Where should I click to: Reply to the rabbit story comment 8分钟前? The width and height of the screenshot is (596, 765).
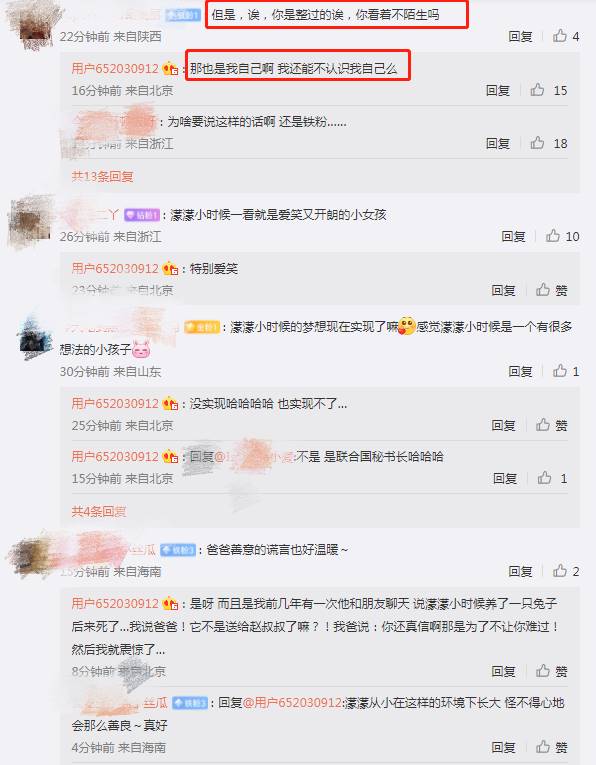[x=503, y=671]
